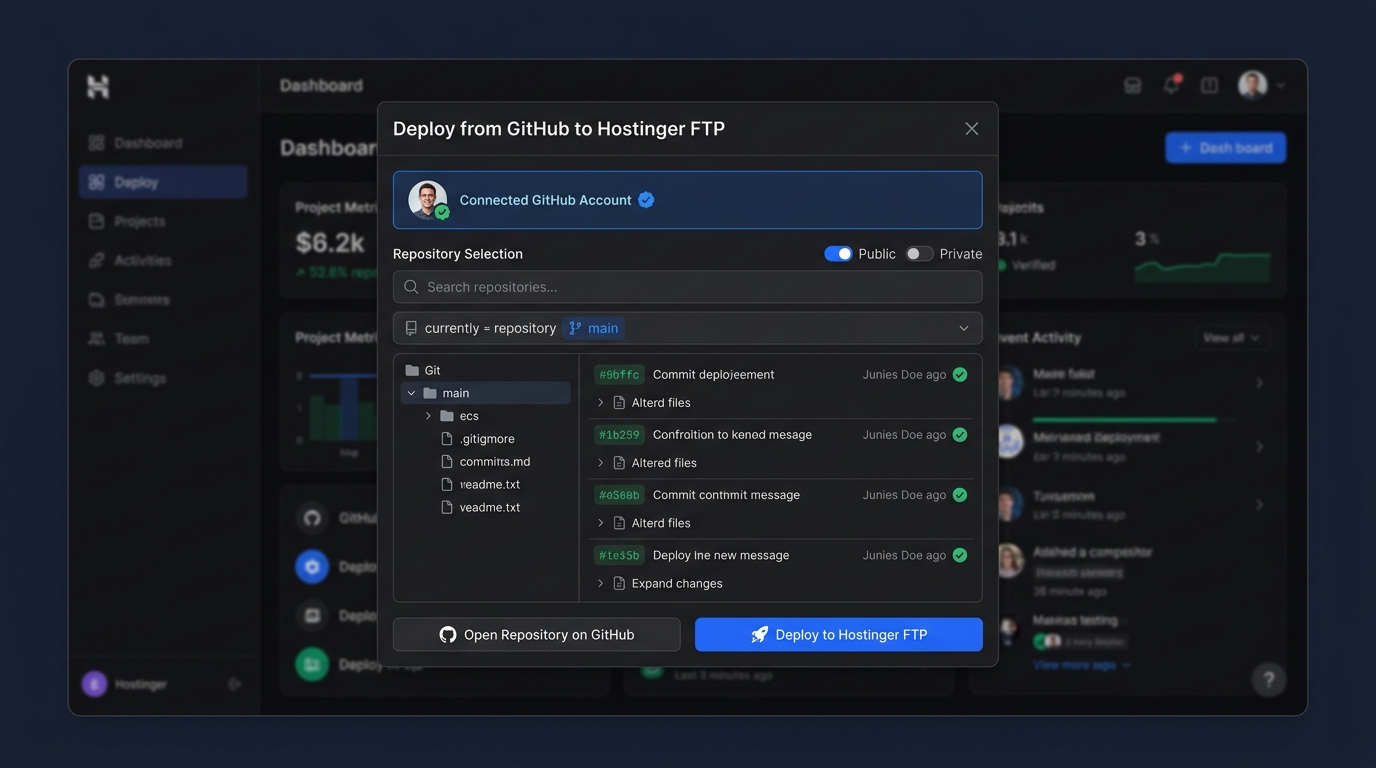Click the GitHub logo on Open Repository button
Viewport: 1376px width, 768px height.
pyautogui.click(x=448, y=635)
